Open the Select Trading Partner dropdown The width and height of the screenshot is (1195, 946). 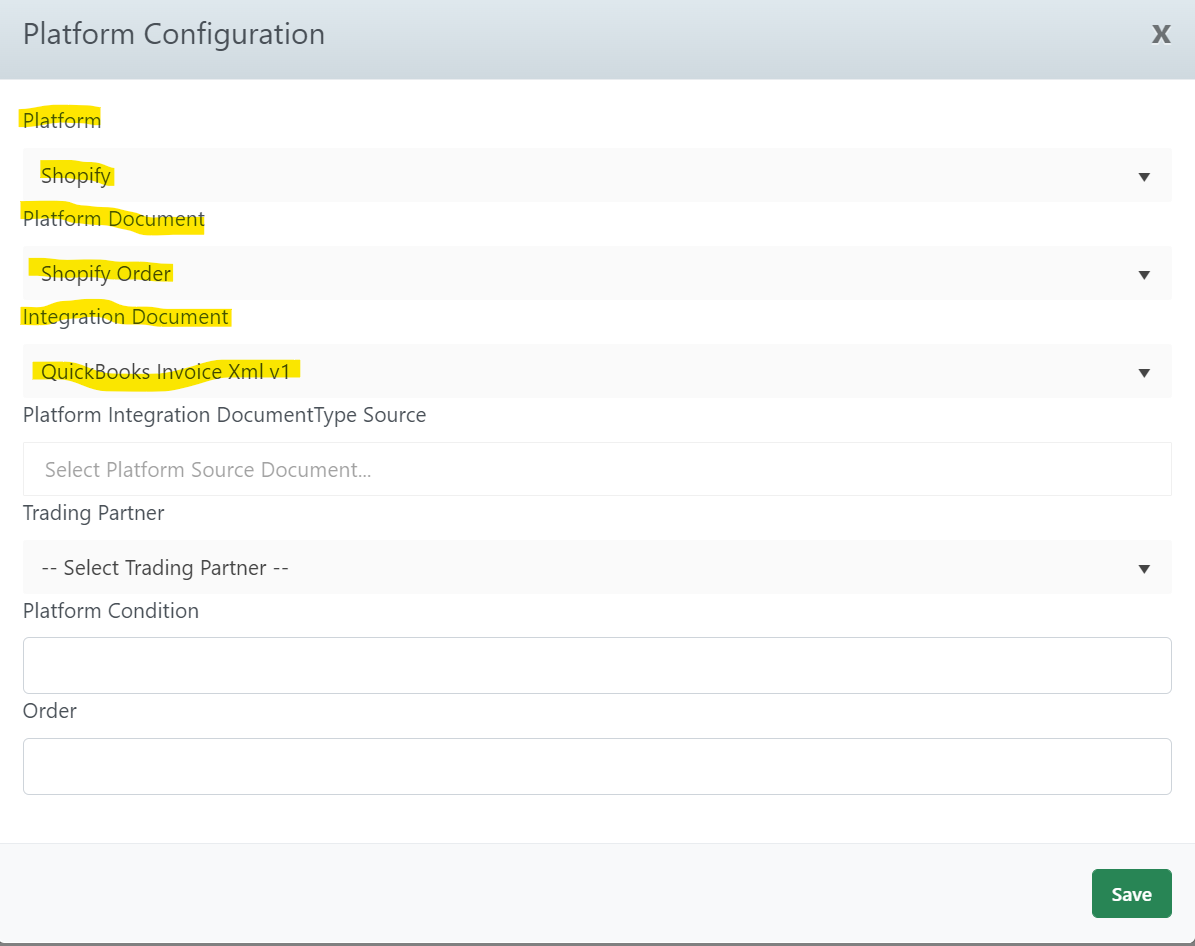597,567
